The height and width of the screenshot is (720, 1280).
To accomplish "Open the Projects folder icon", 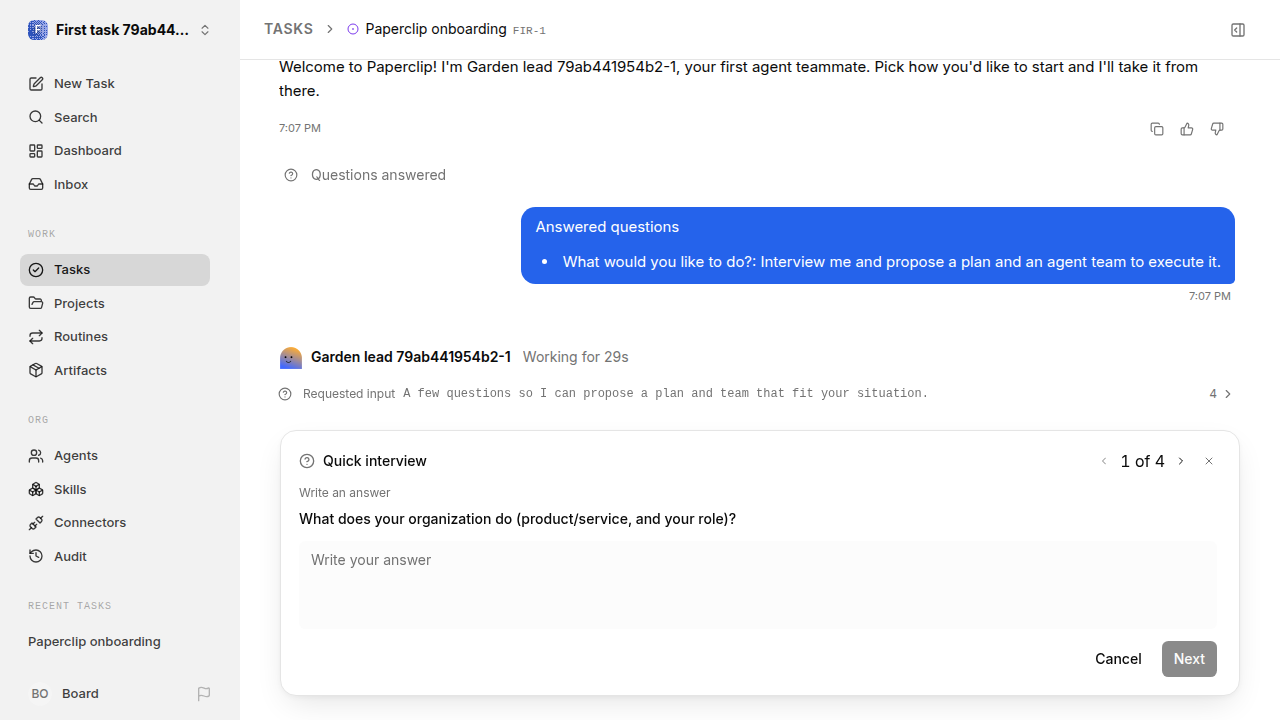I will (x=36, y=303).
